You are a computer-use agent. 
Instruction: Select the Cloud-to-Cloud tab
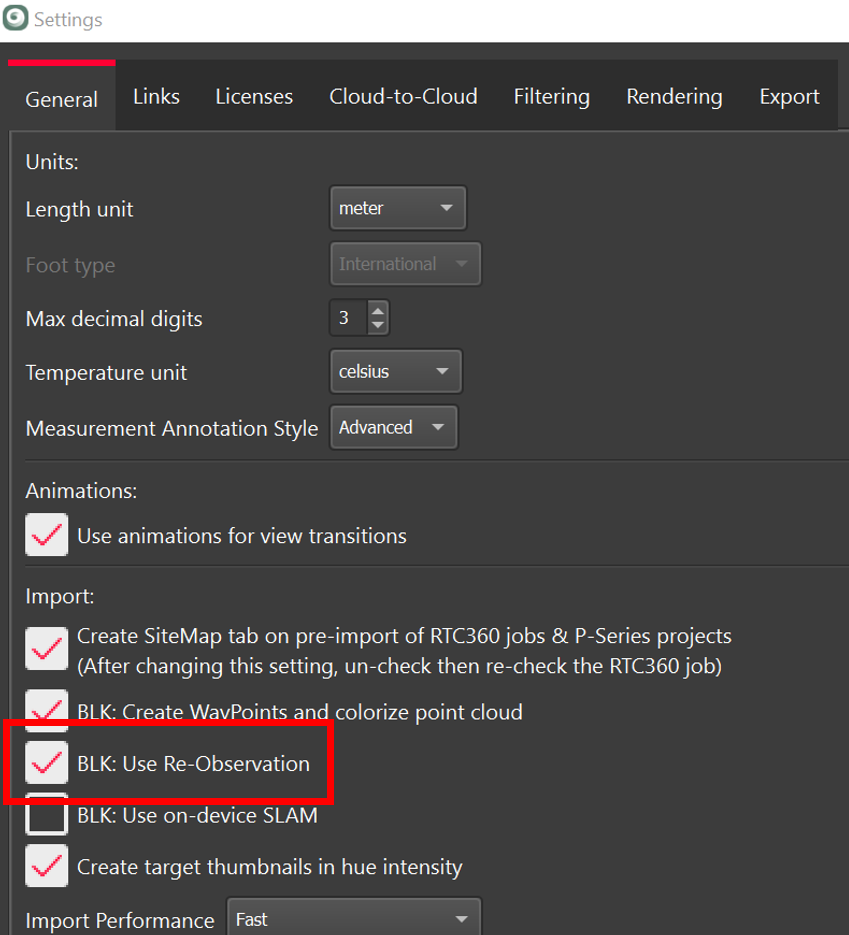(403, 97)
